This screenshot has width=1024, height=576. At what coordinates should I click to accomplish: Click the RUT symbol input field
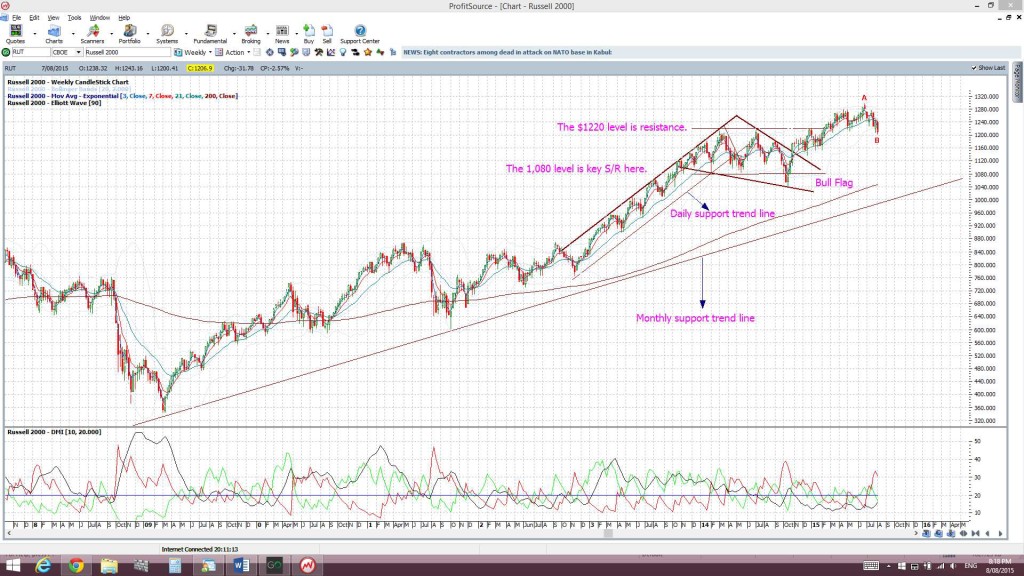31,52
